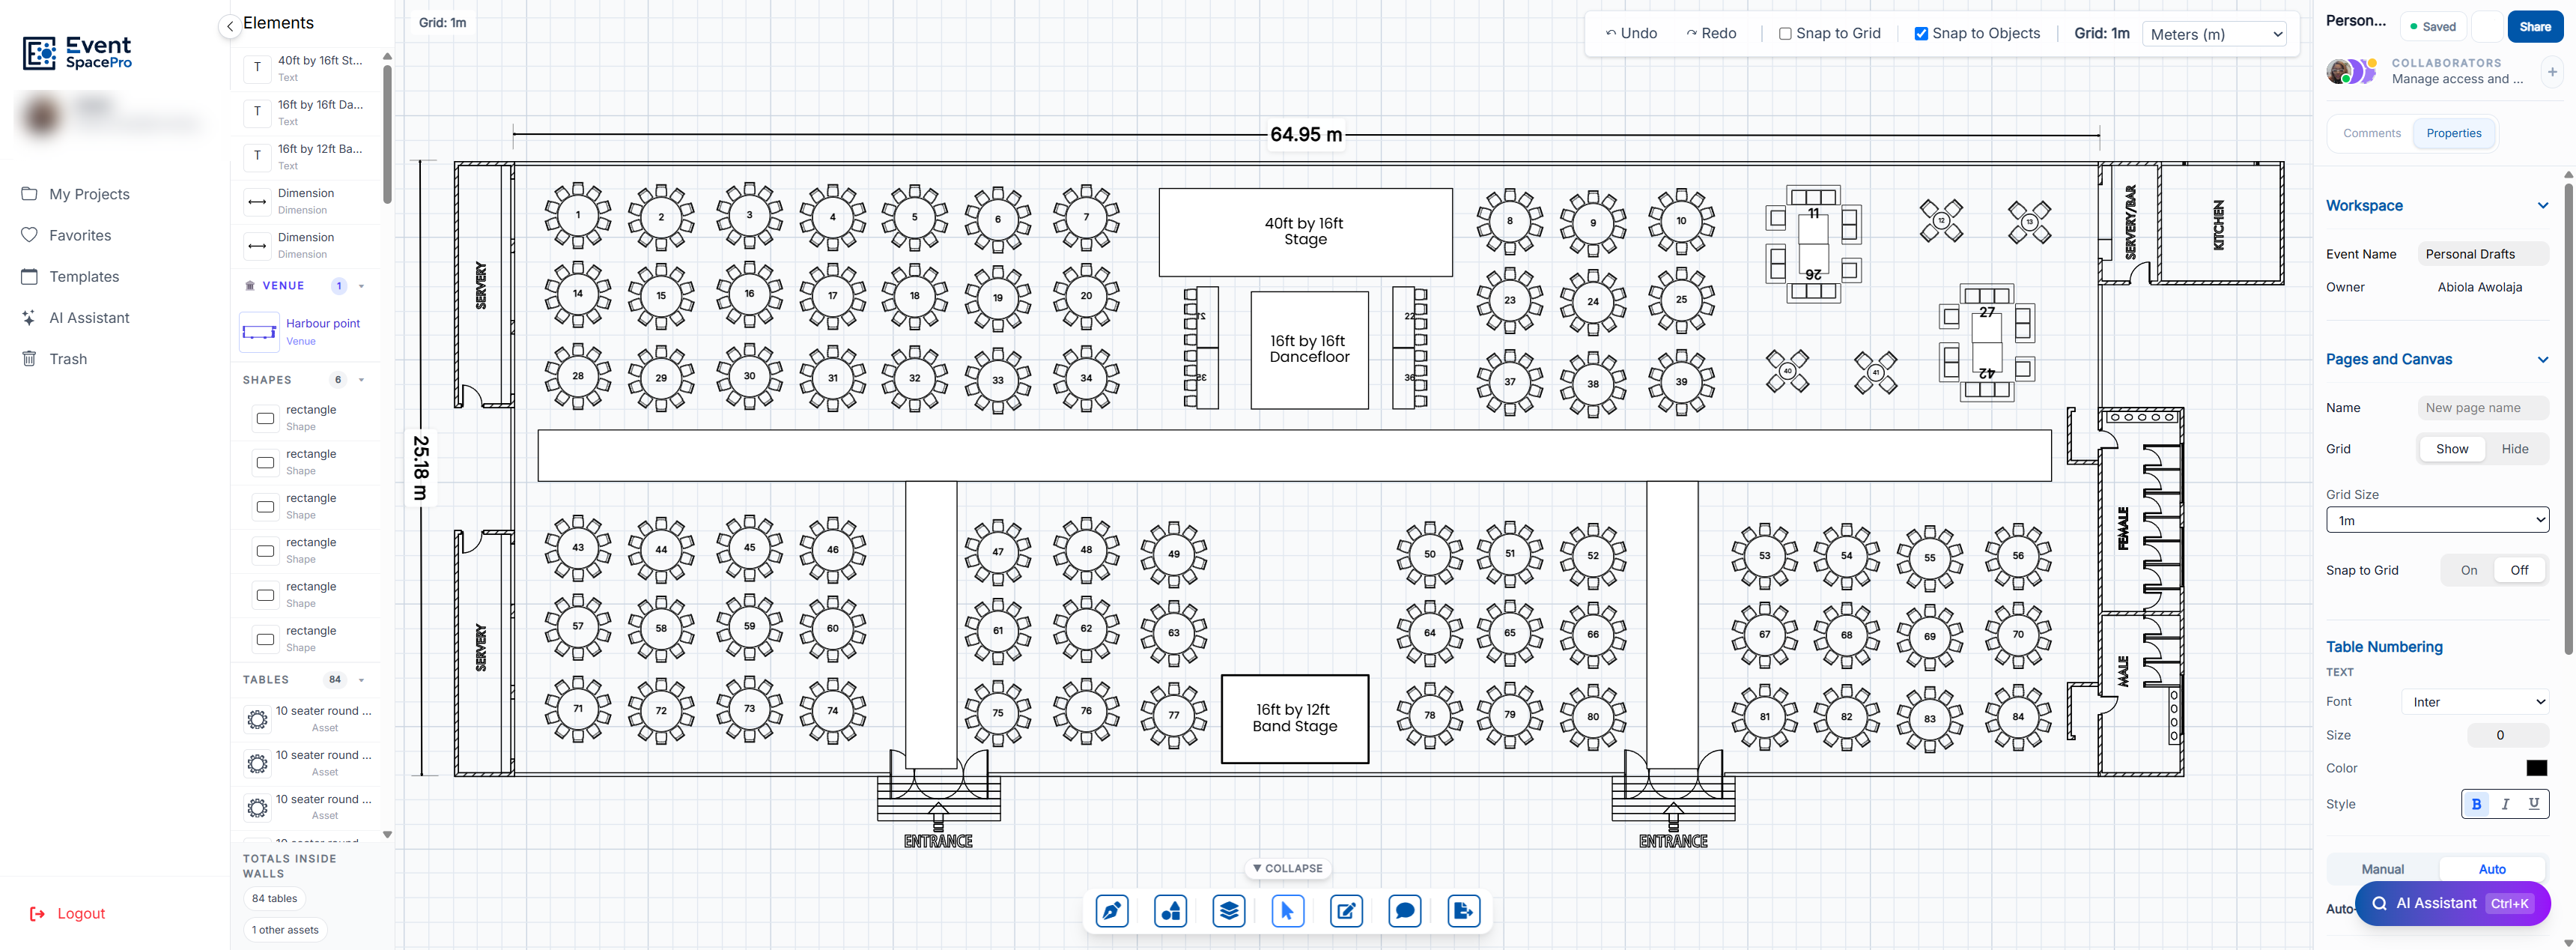Viewport: 2576px width, 950px height.
Task: Set Grid to Show
Action: 2451,449
